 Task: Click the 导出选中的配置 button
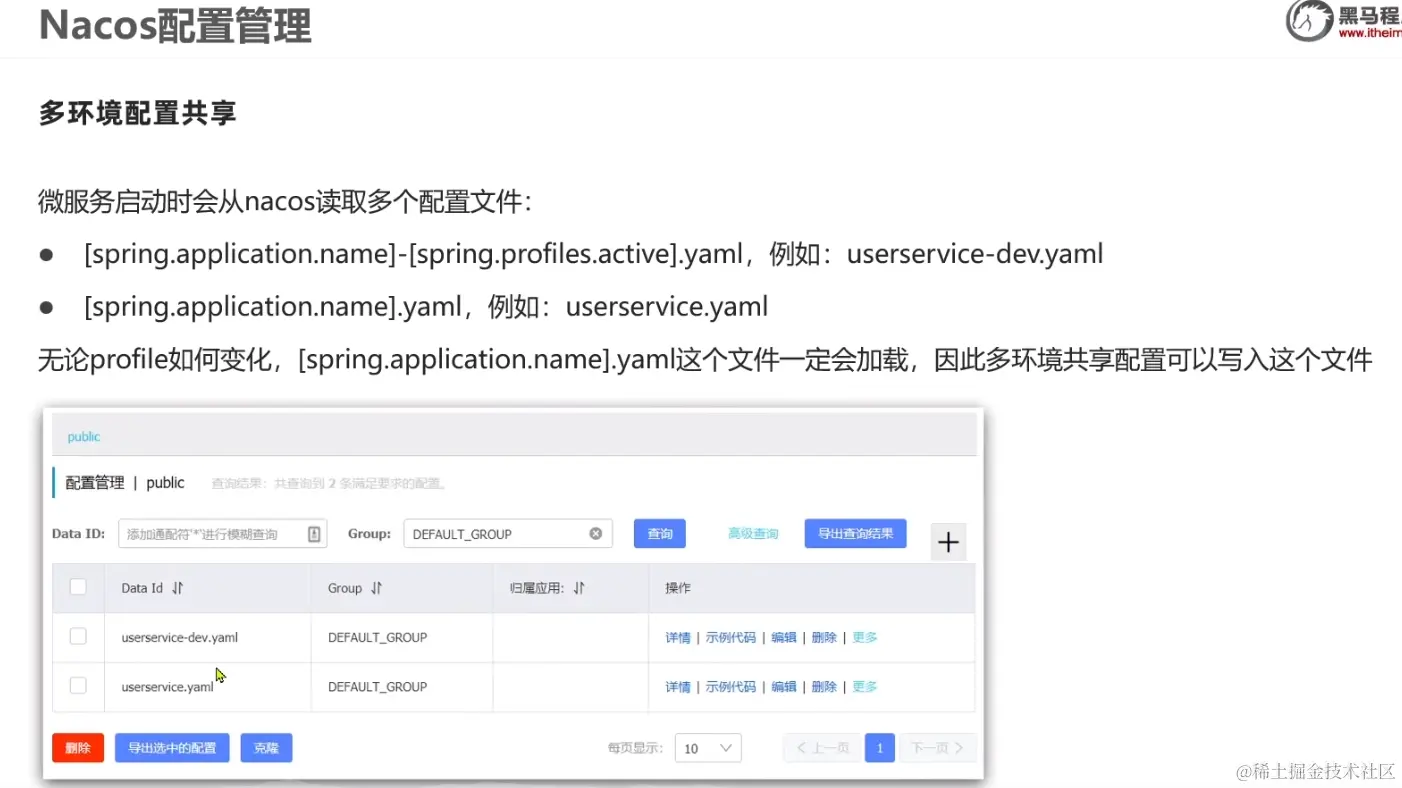pyautogui.click(x=172, y=748)
